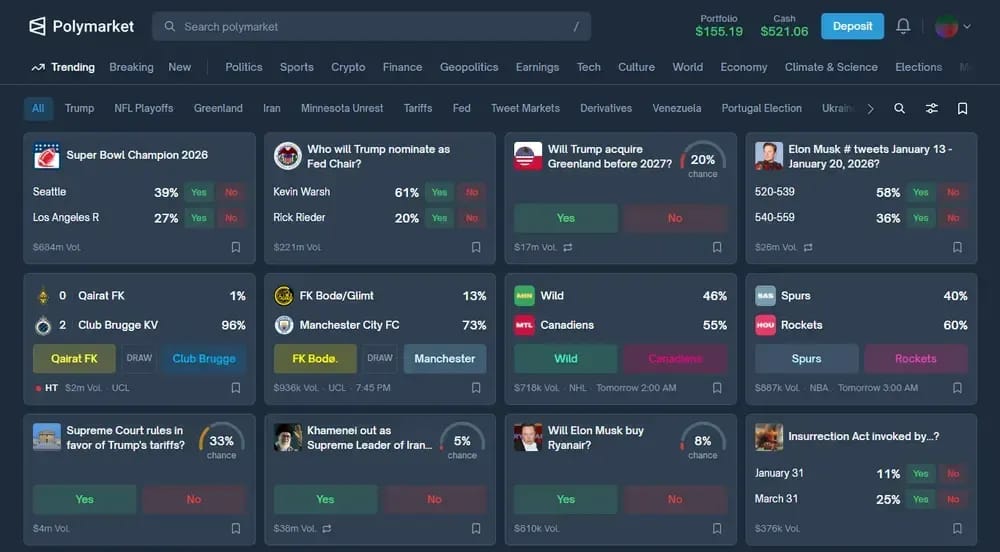The height and width of the screenshot is (552, 1000).
Task: Bookmark the Qairat FK vs Club Brugge market
Action: pyautogui.click(x=236, y=388)
